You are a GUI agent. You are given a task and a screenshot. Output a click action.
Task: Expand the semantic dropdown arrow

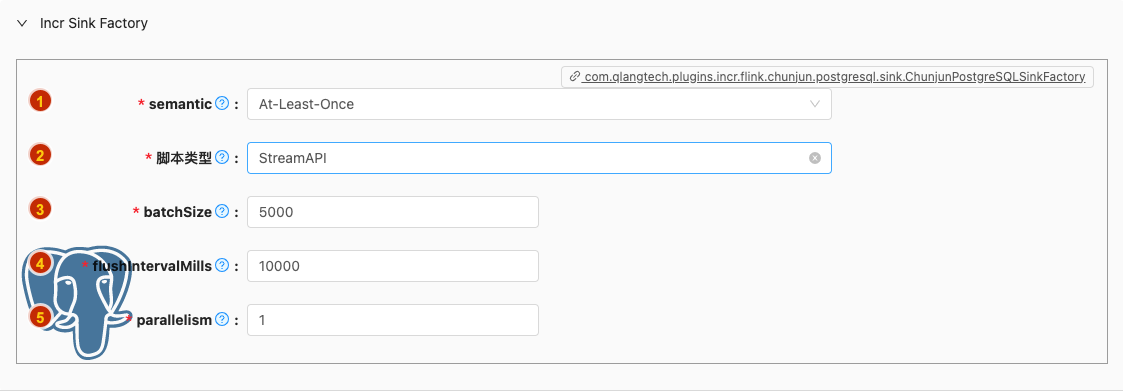tap(814, 104)
